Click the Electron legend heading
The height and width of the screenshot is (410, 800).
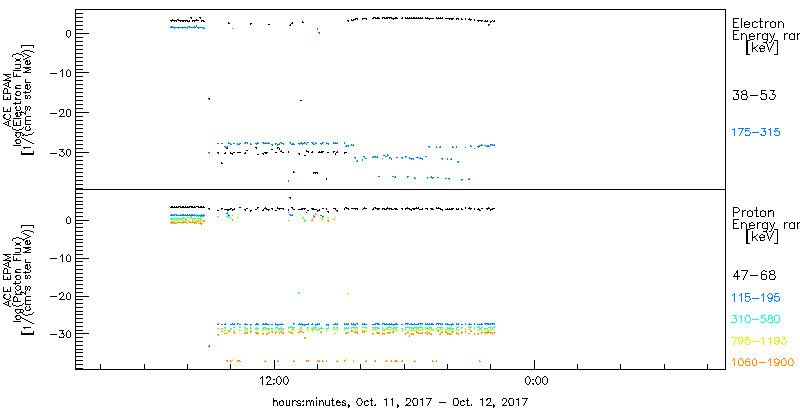tap(758, 23)
